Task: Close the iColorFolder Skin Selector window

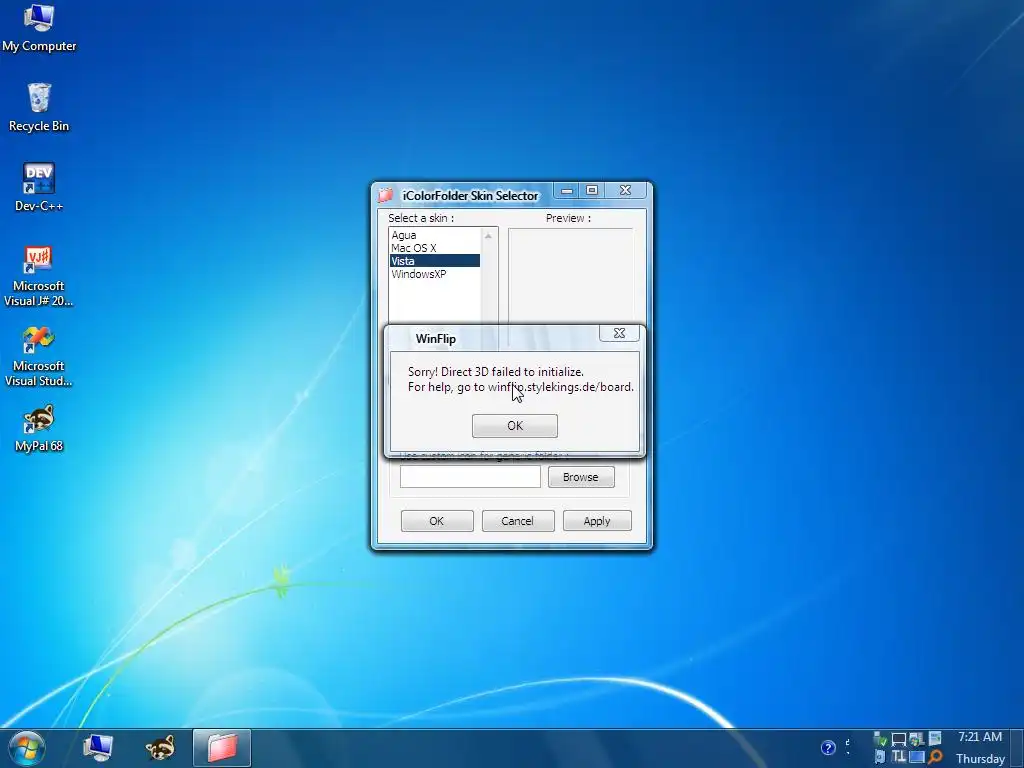Action: point(625,190)
